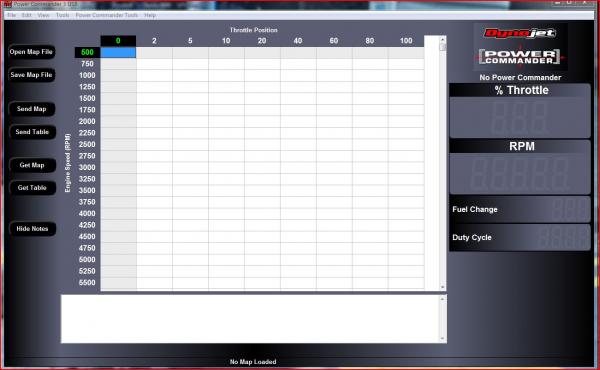Image resolution: width=600 pixels, height=370 pixels.
Task: Open the File menu
Action: pos(11,15)
